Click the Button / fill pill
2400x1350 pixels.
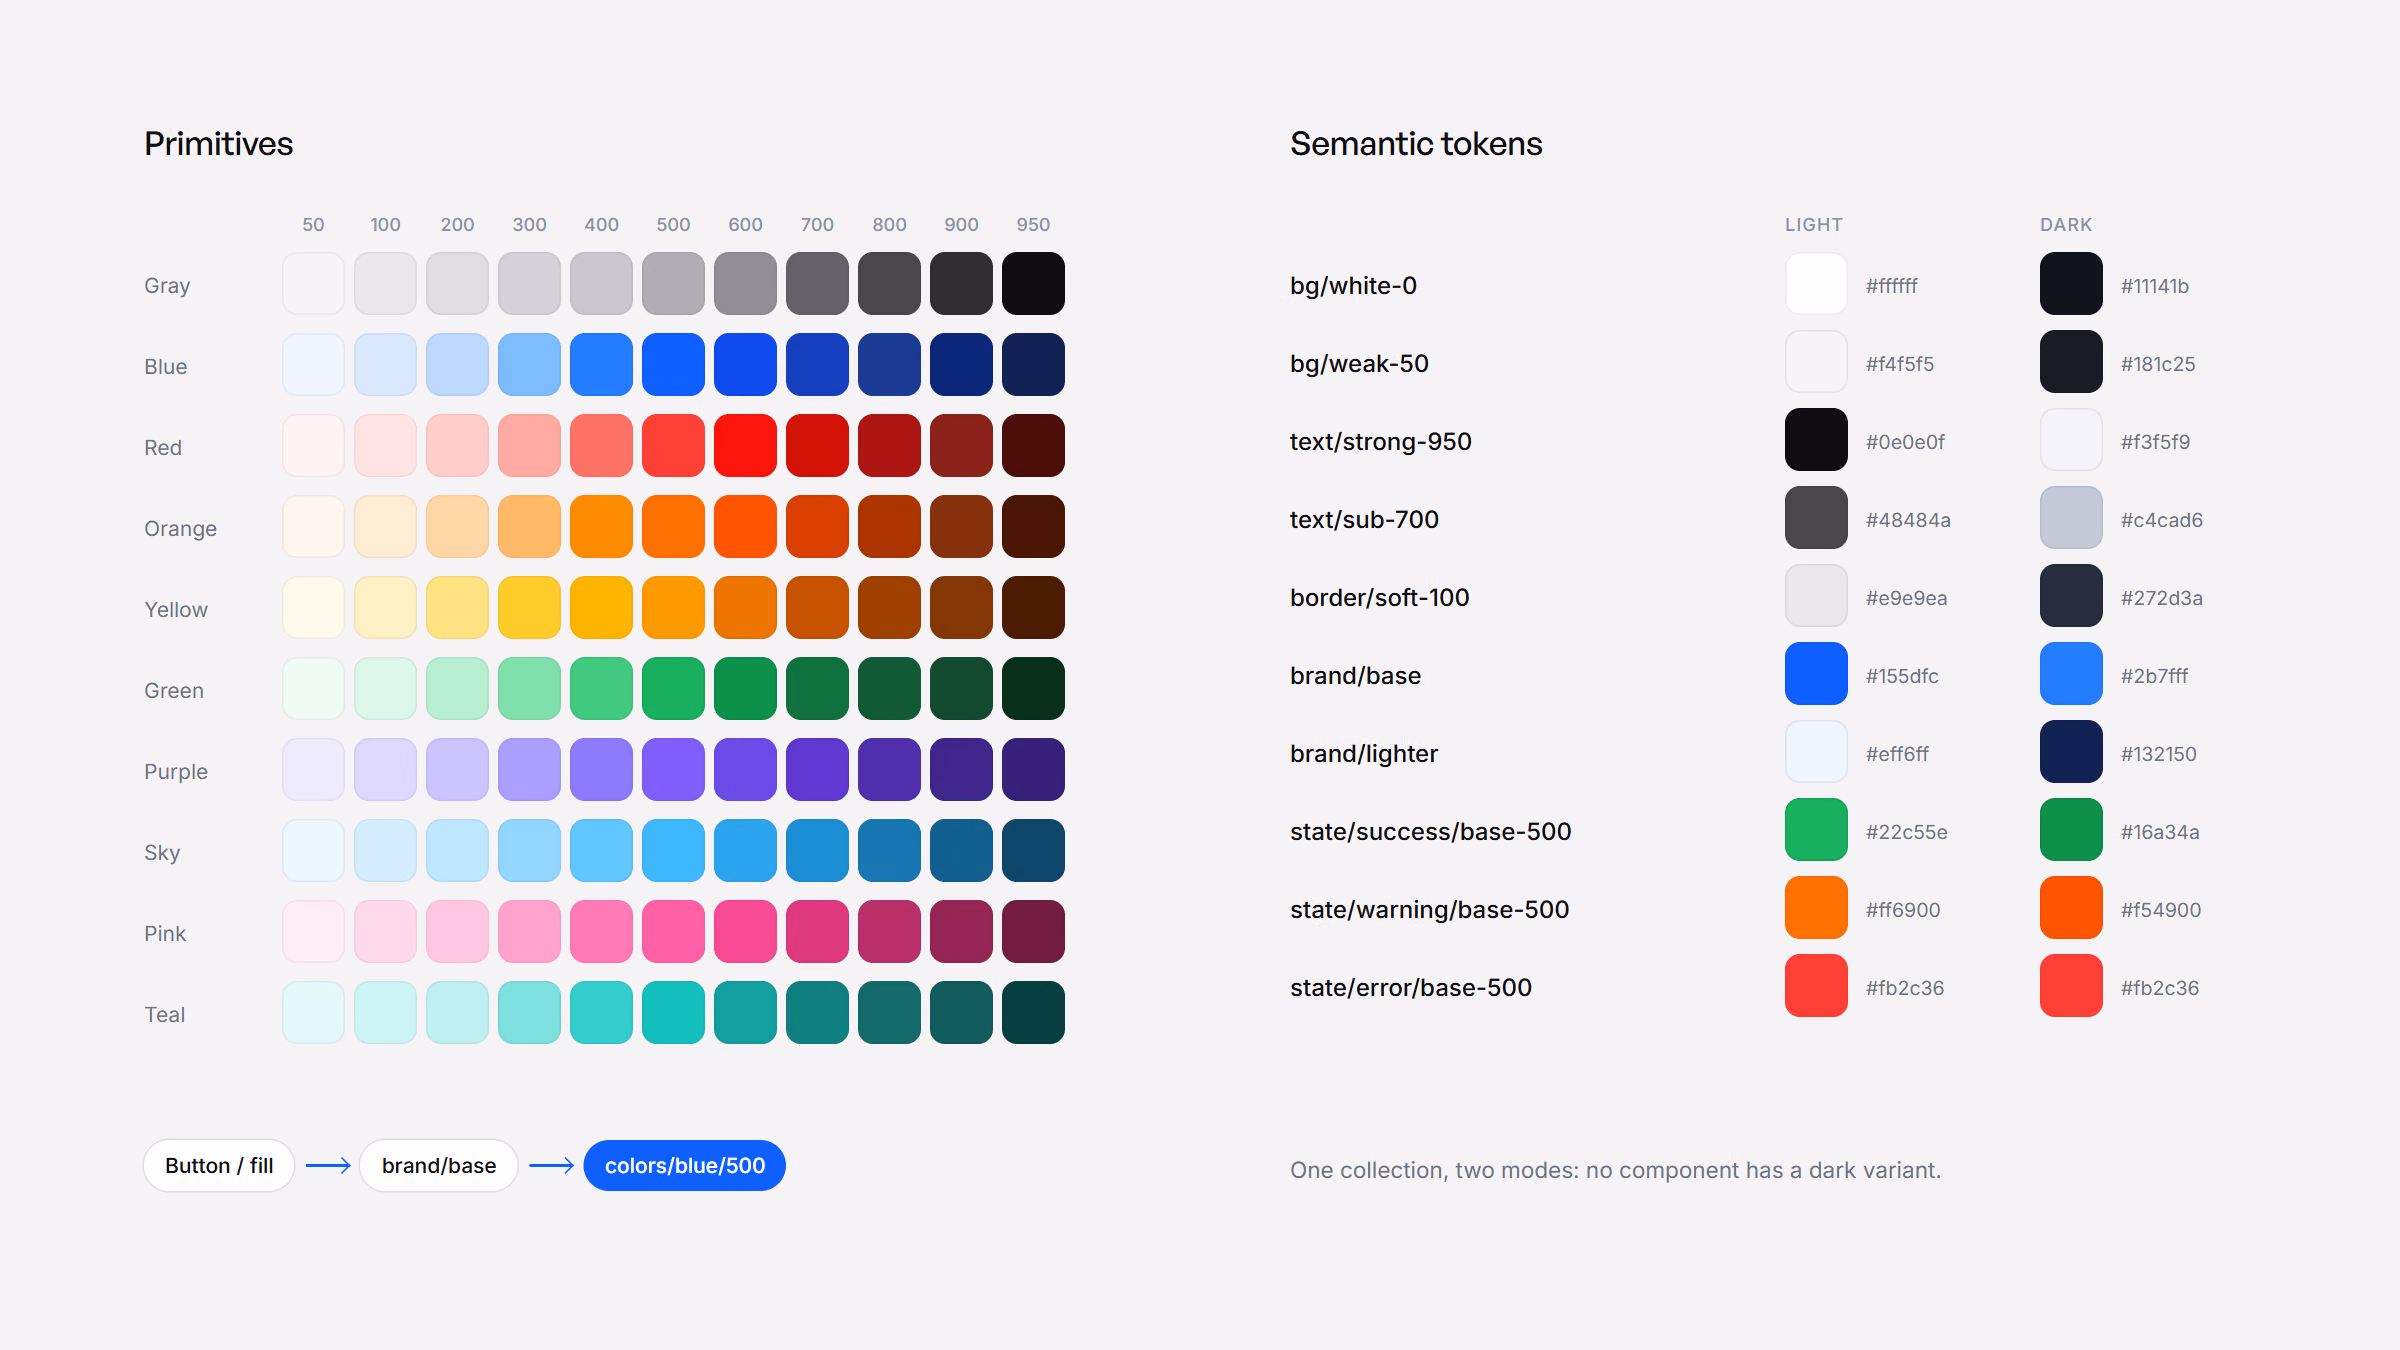point(219,1165)
